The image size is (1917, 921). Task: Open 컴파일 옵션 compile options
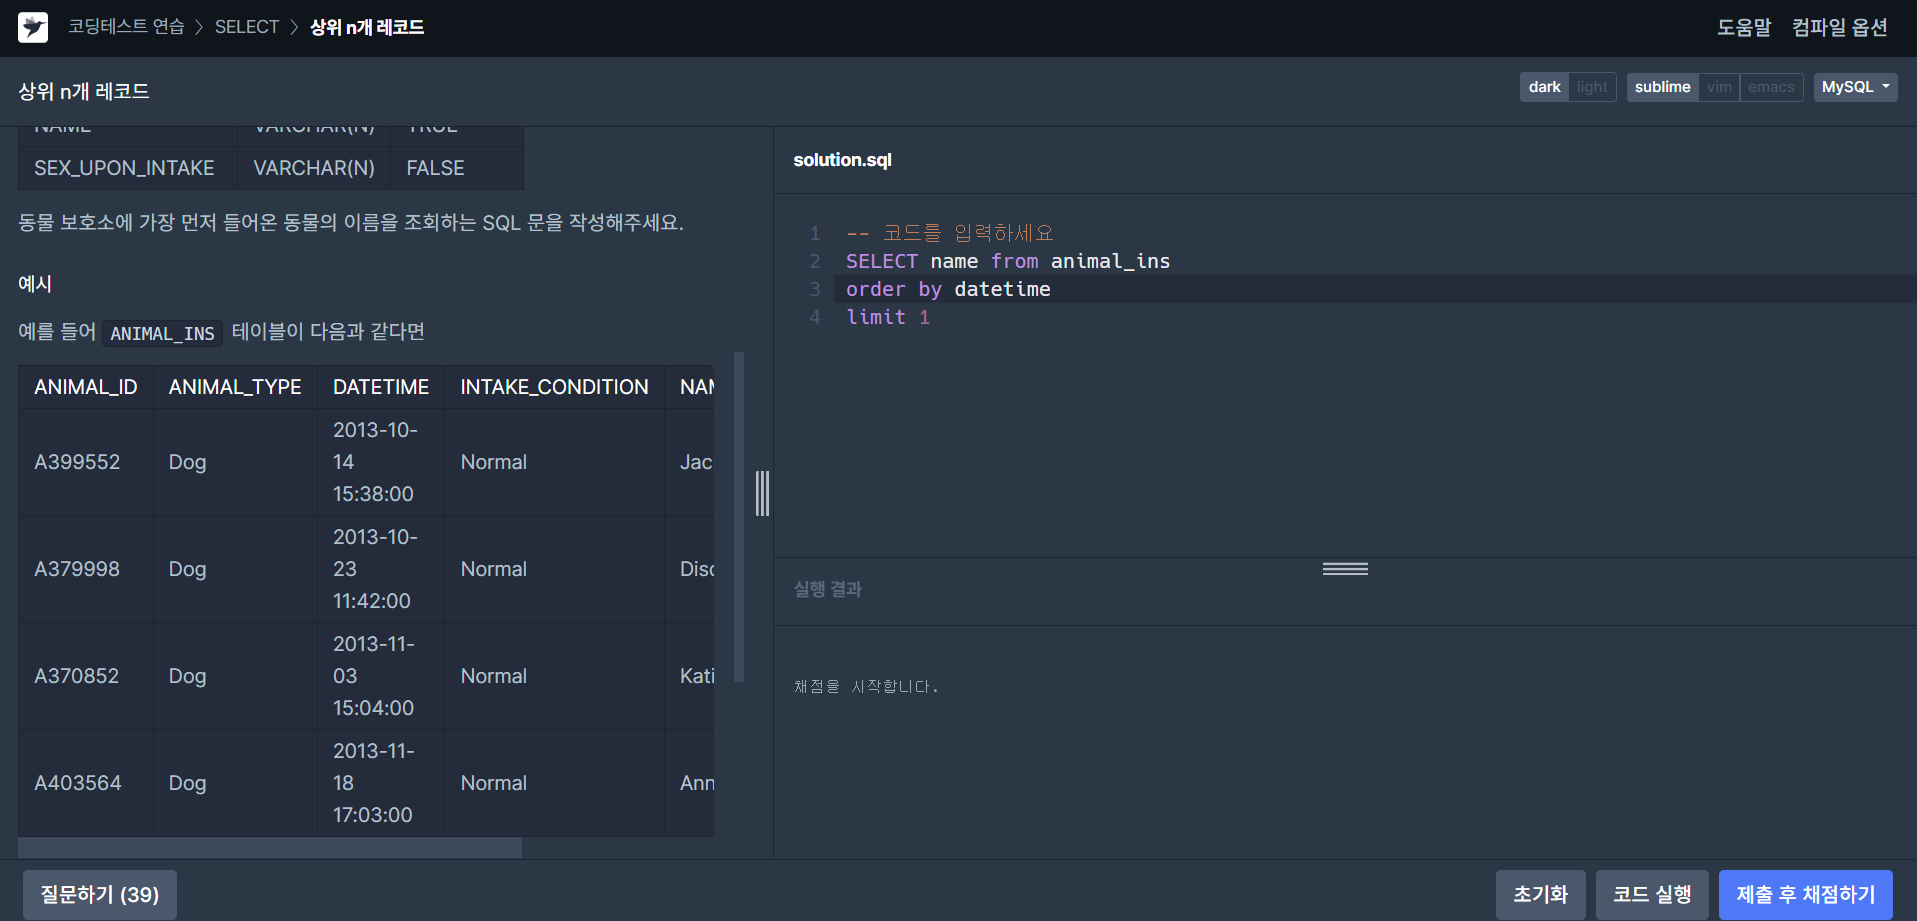tap(1840, 27)
